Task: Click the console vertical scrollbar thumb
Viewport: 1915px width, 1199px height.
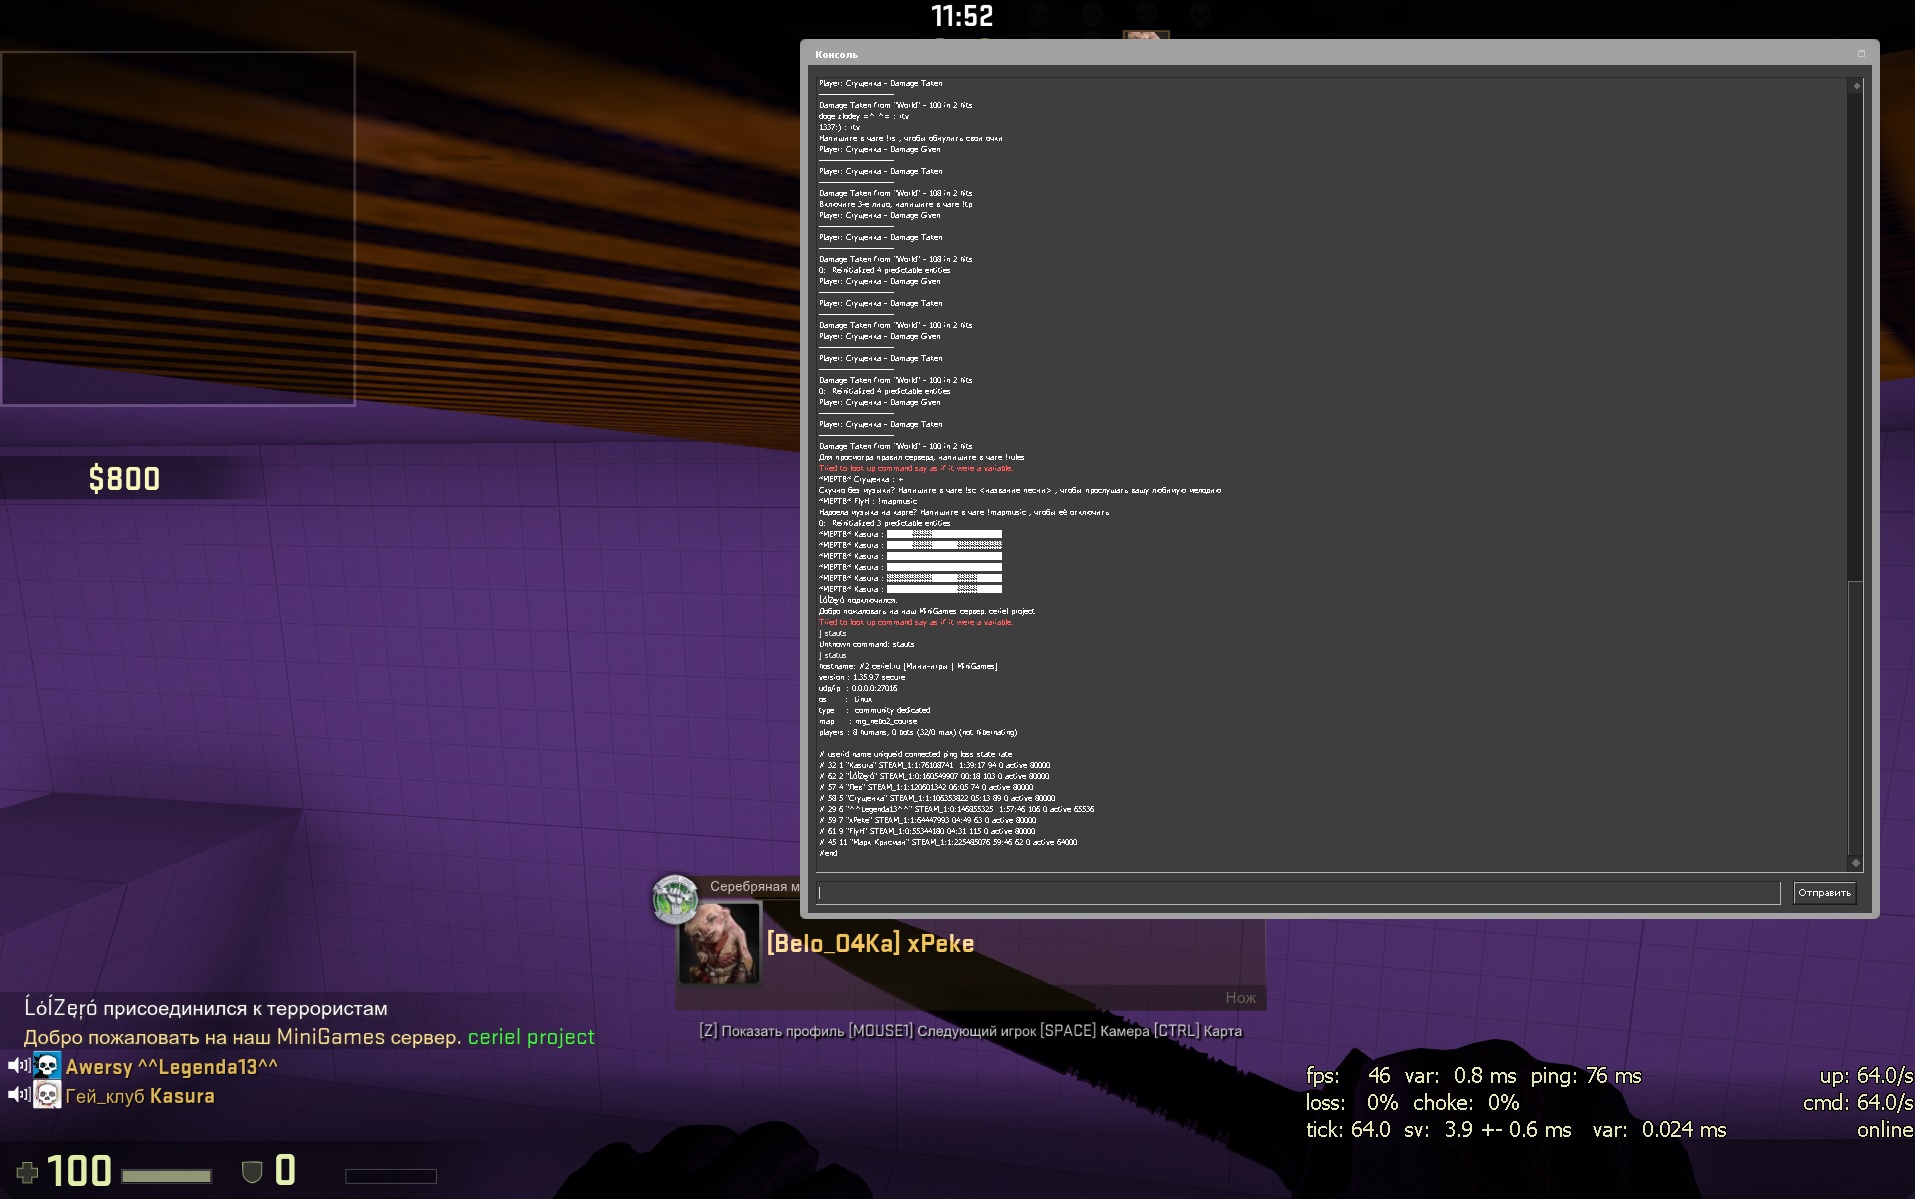Action: (1856, 715)
